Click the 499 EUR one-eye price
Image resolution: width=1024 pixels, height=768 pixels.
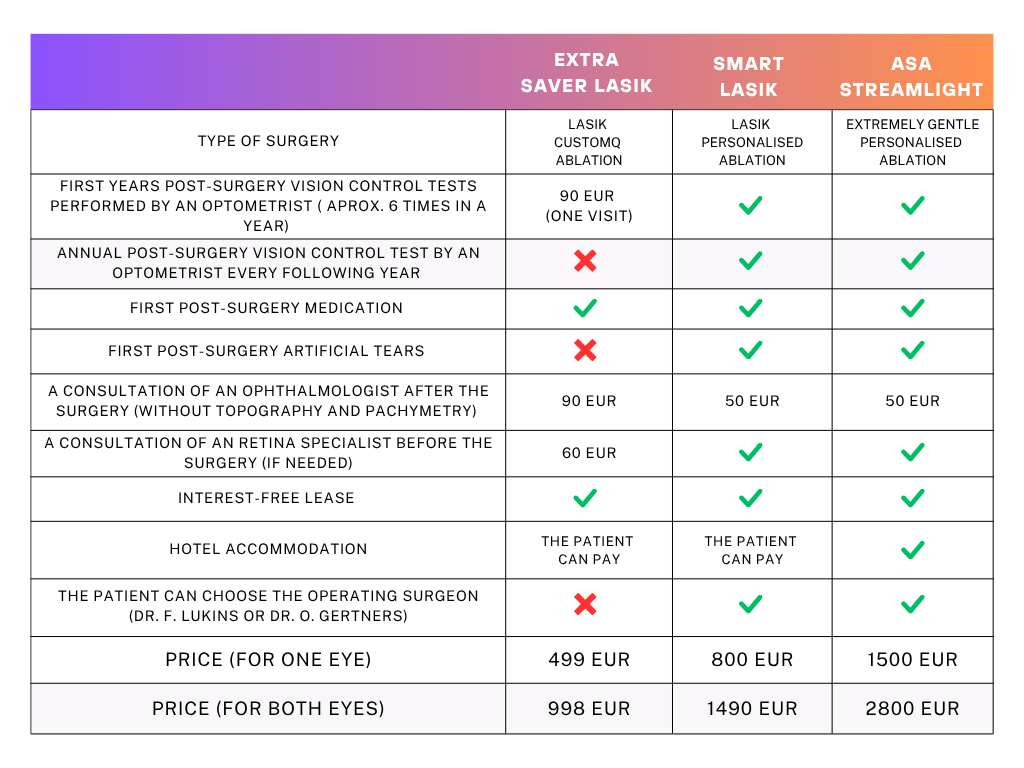click(589, 660)
